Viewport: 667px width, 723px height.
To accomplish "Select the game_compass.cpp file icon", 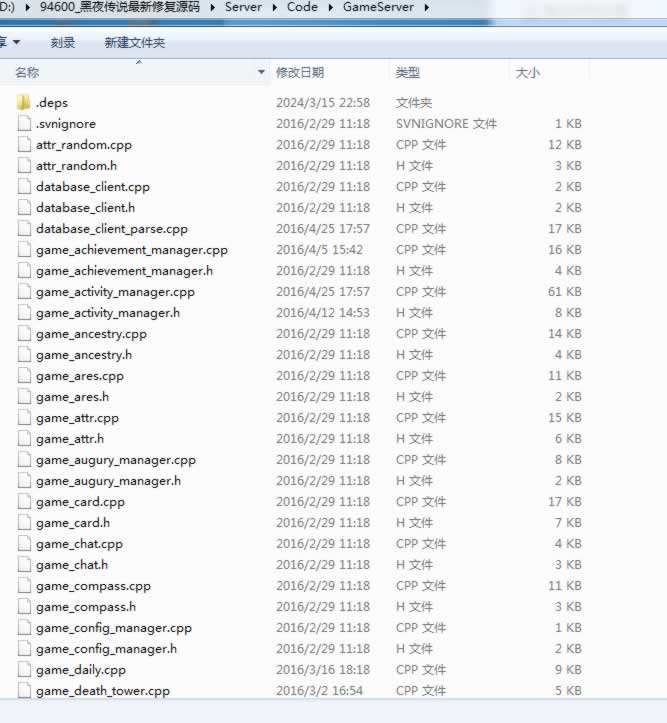I will coord(24,585).
